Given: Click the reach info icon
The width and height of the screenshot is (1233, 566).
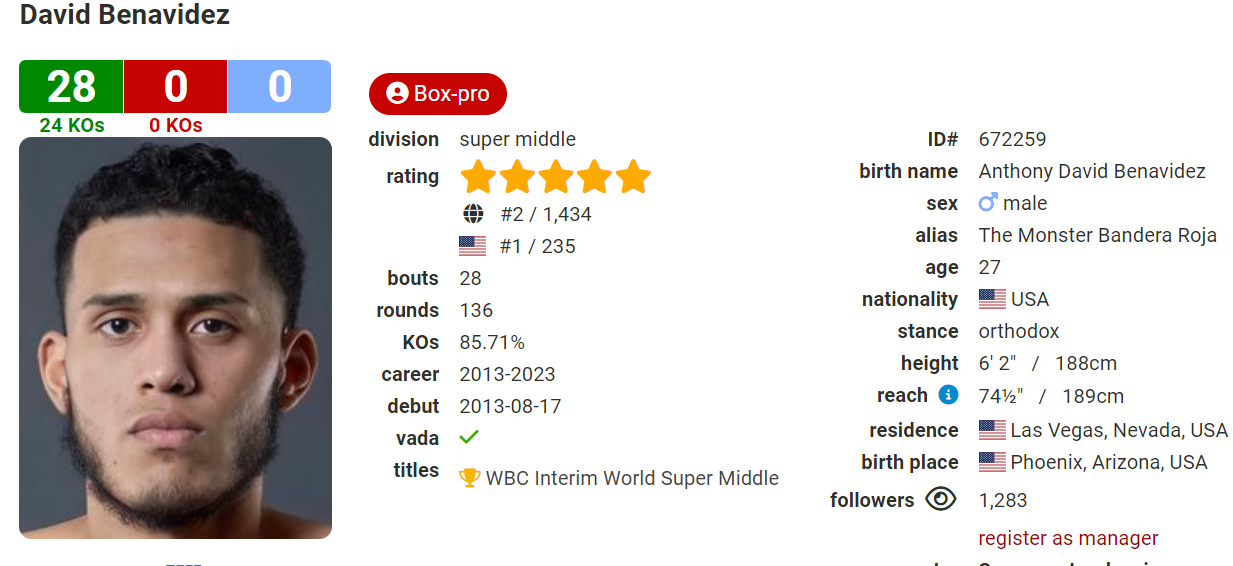Looking at the screenshot, I should 948,395.
